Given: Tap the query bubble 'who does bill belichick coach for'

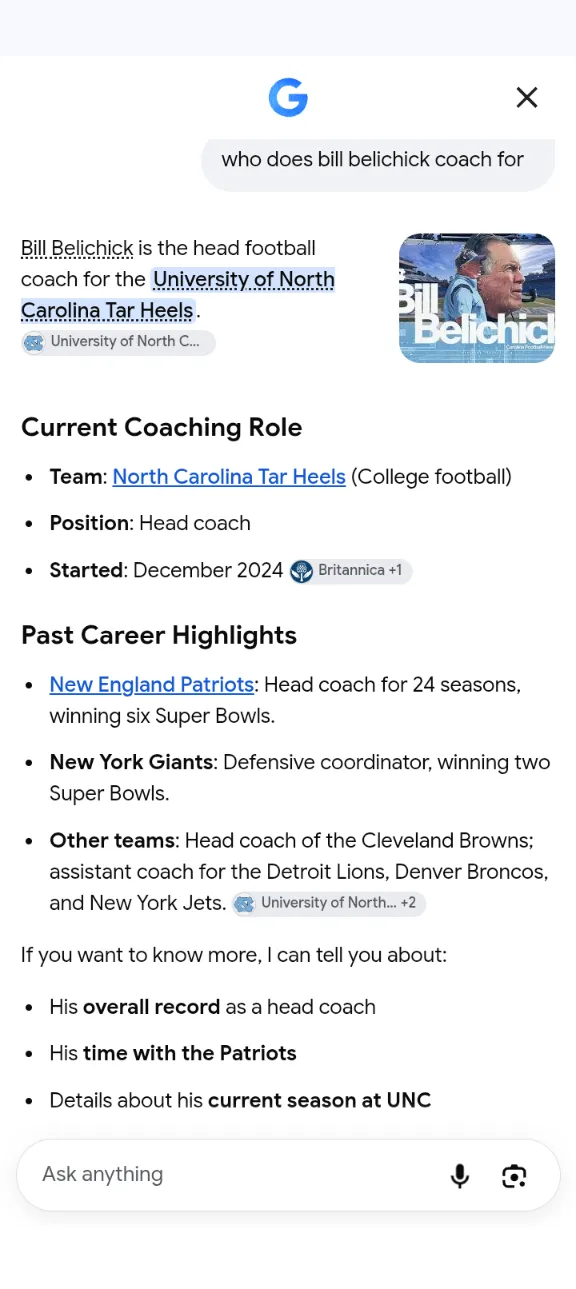Looking at the screenshot, I should (x=378, y=160).
